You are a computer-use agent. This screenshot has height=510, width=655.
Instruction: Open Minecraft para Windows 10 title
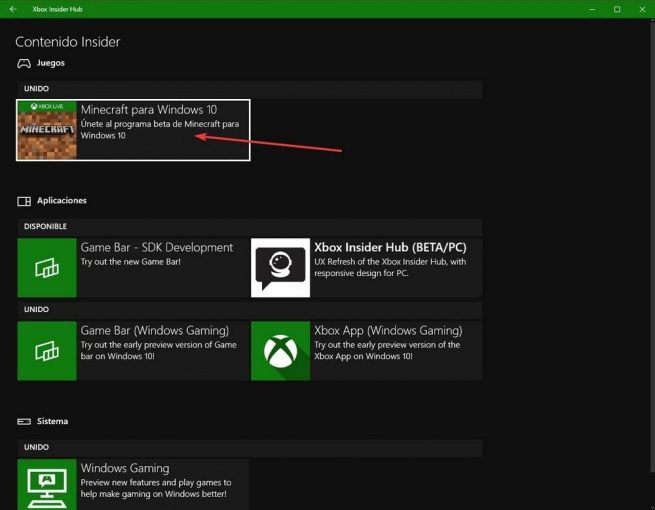click(x=149, y=110)
